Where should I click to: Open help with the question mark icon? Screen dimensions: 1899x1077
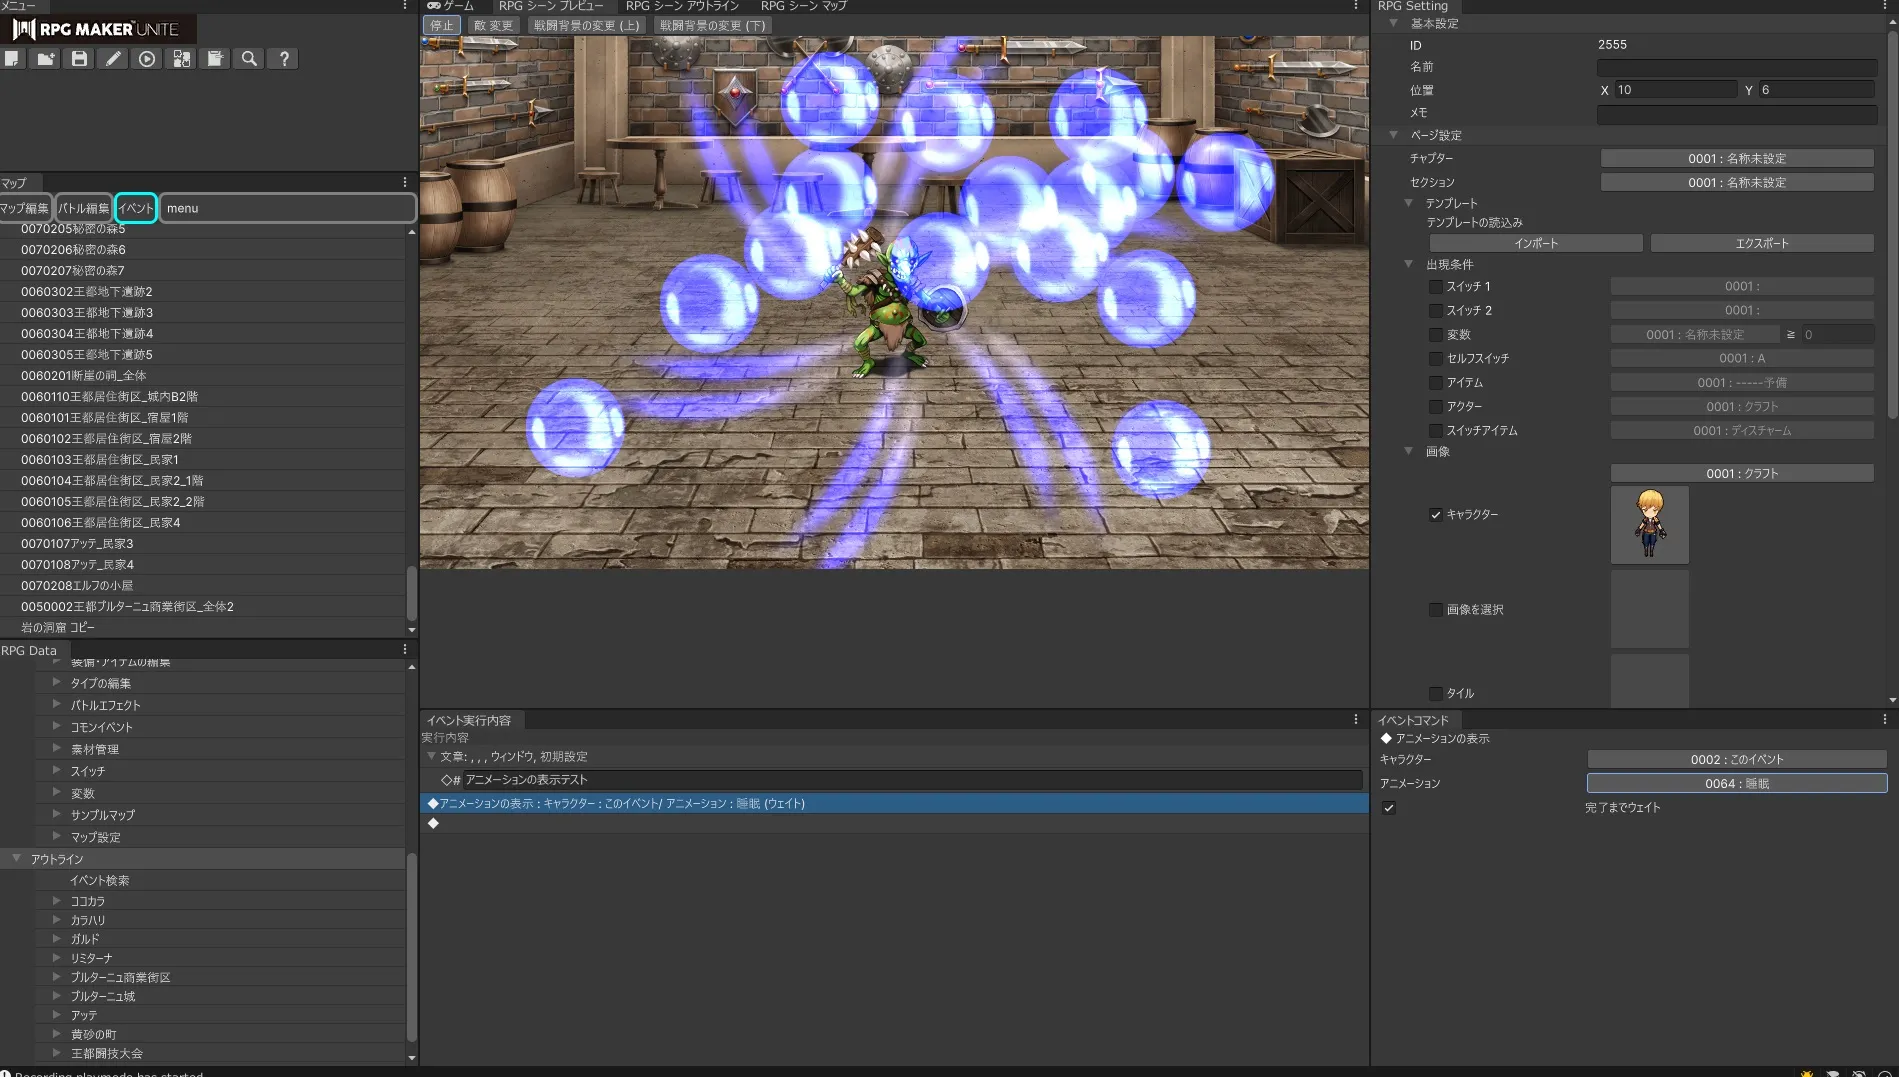click(284, 59)
